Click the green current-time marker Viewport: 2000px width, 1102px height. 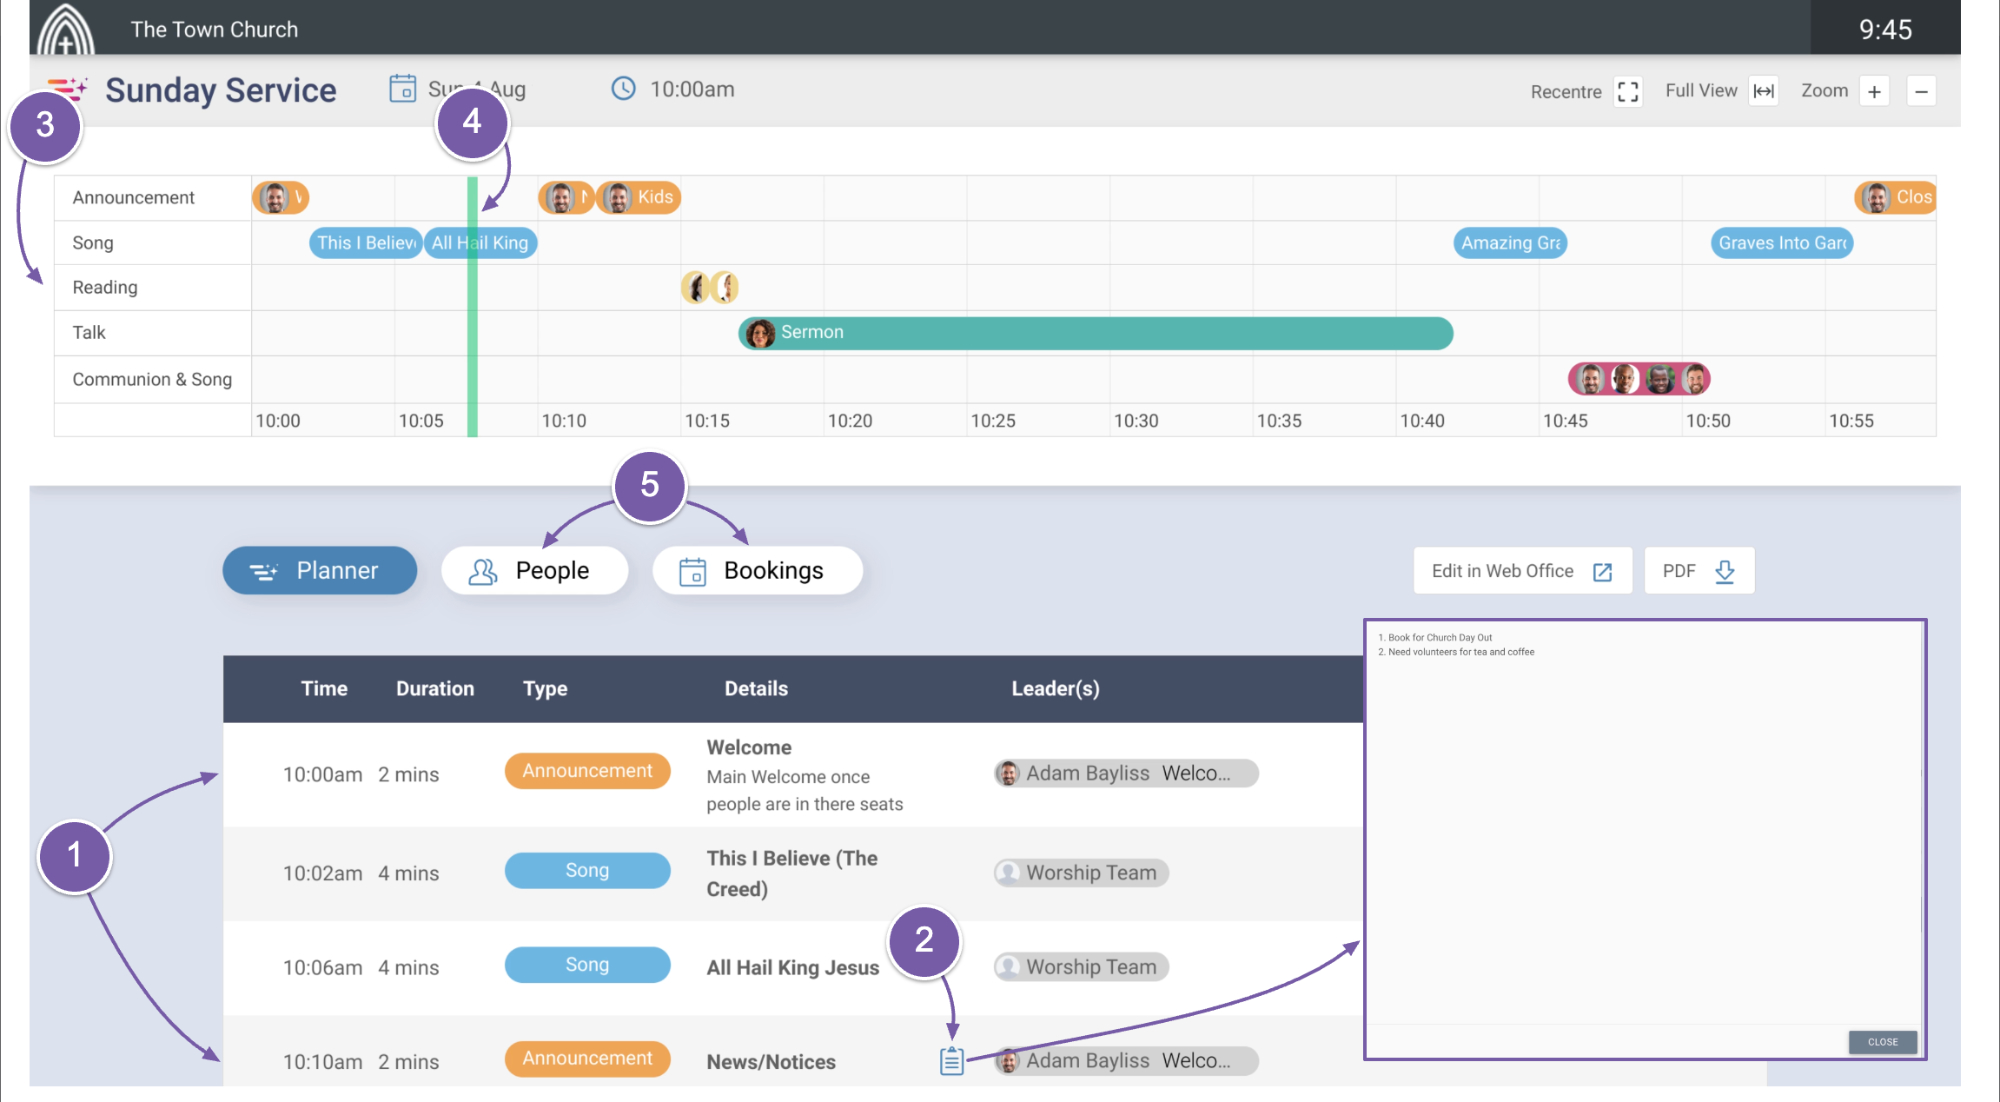(472, 306)
